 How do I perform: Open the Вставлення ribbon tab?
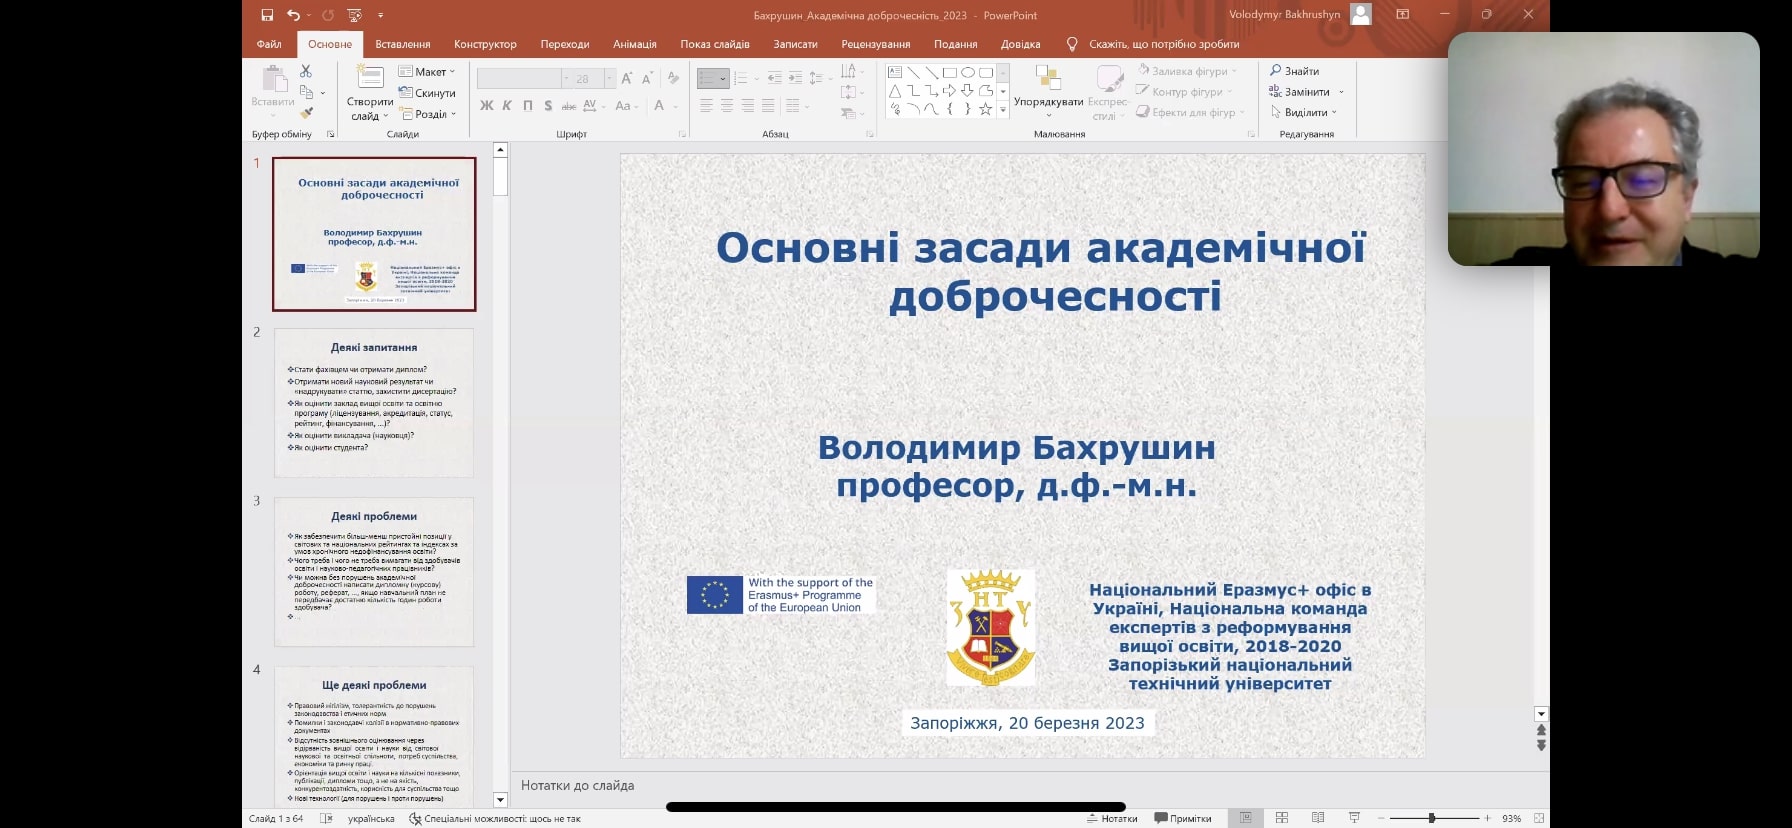click(x=402, y=44)
